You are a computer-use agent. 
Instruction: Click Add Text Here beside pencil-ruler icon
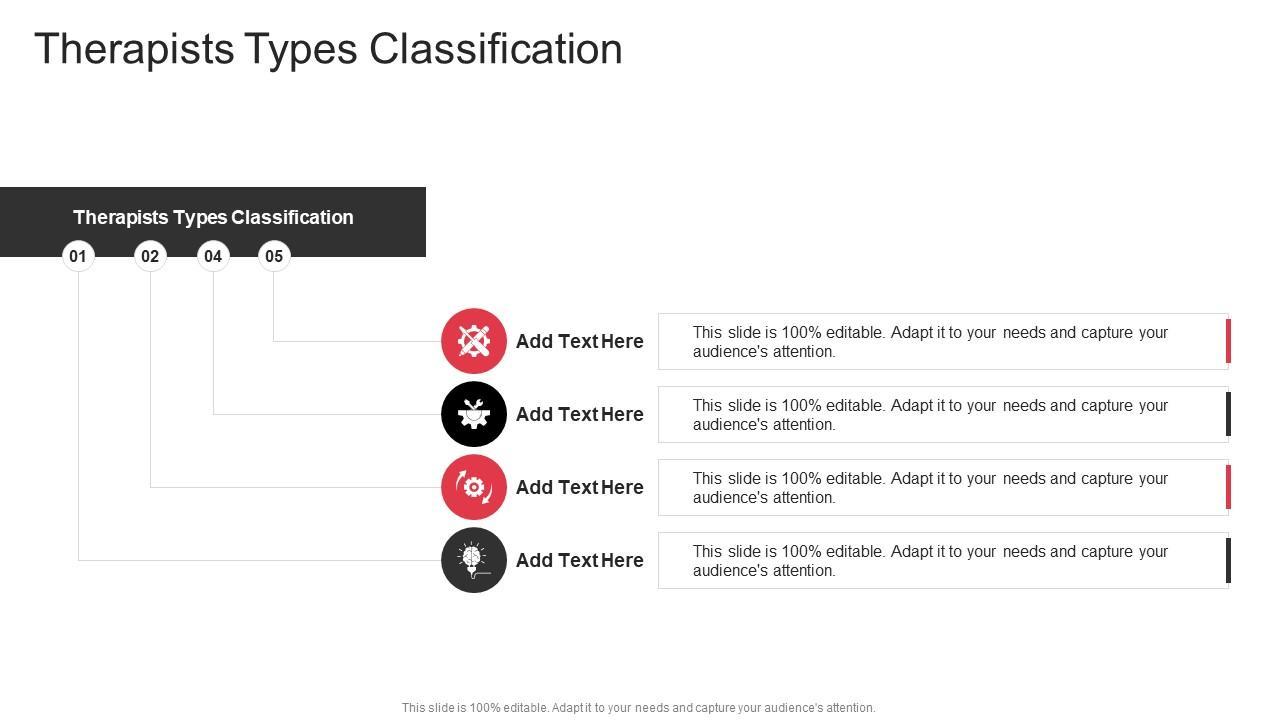pyautogui.click(x=580, y=341)
